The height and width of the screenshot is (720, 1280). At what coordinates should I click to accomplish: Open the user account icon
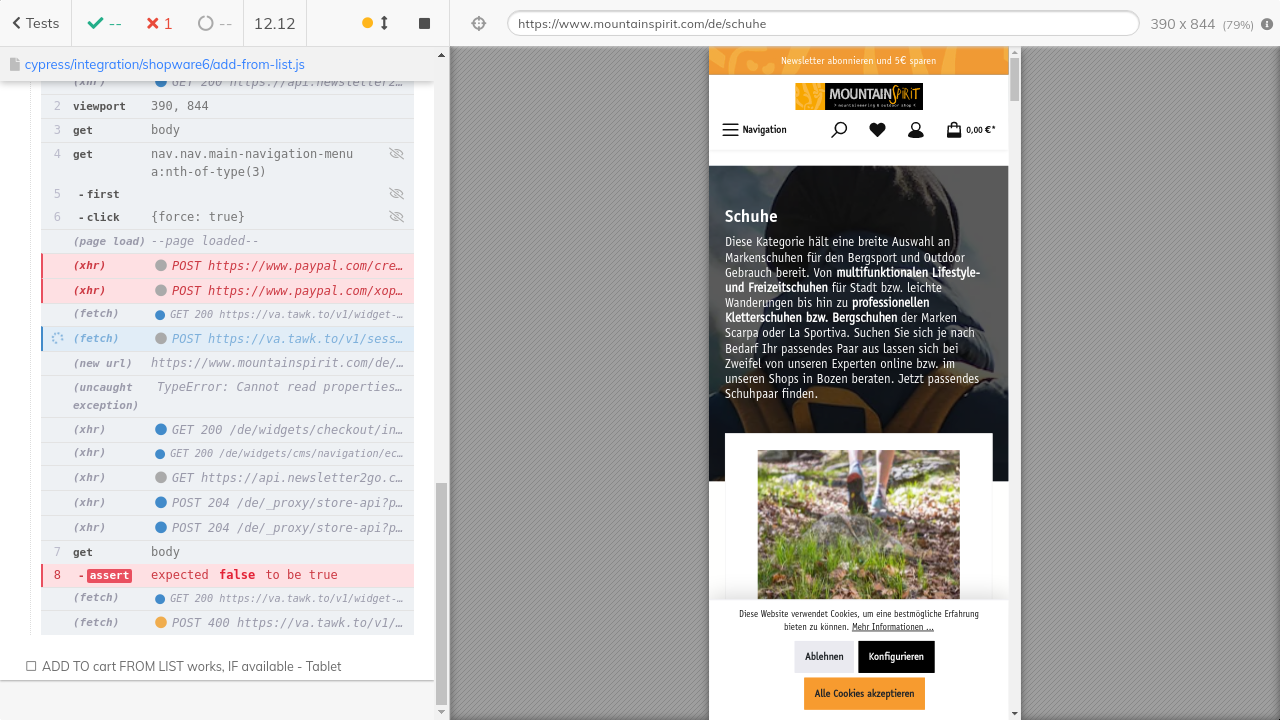(915, 130)
